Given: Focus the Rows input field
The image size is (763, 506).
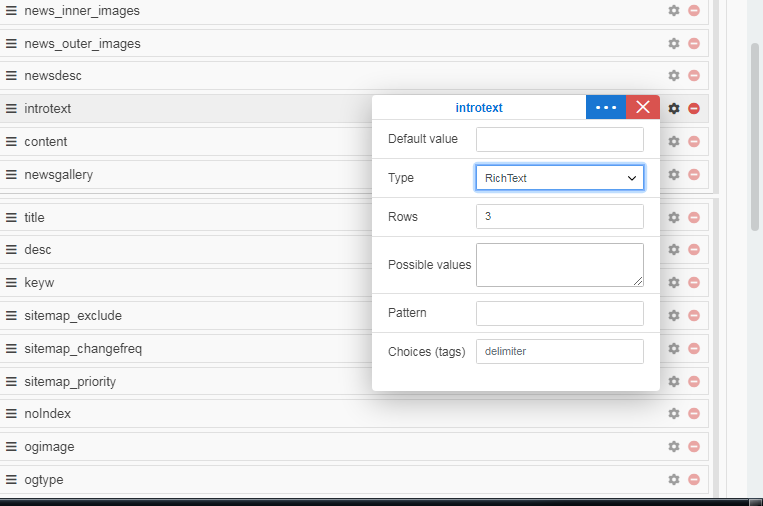Looking at the screenshot, I should pos(560,216).
